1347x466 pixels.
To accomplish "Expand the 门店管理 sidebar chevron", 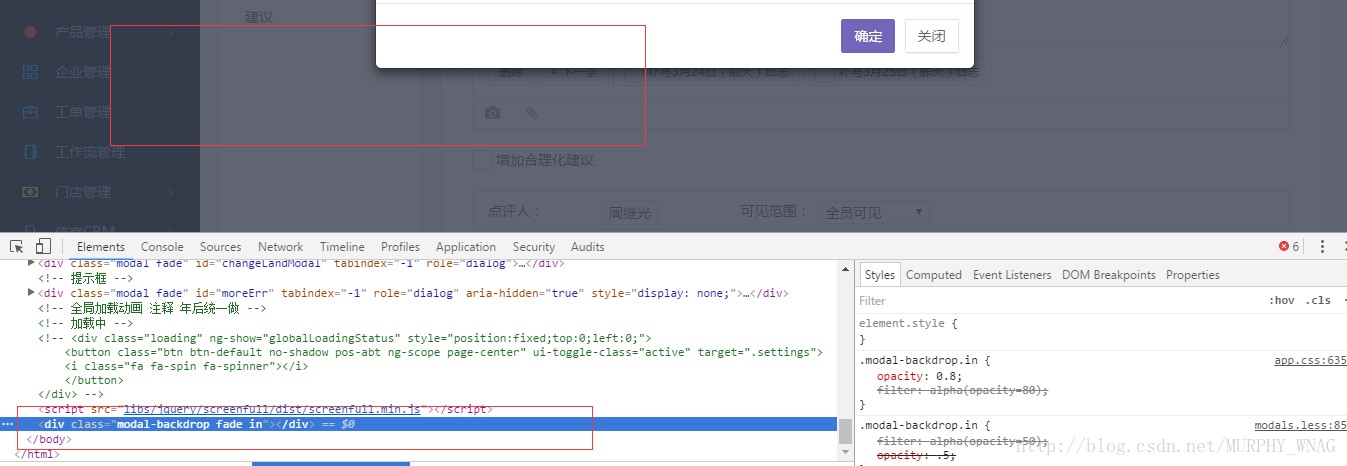I will click(x=171, y=192).
